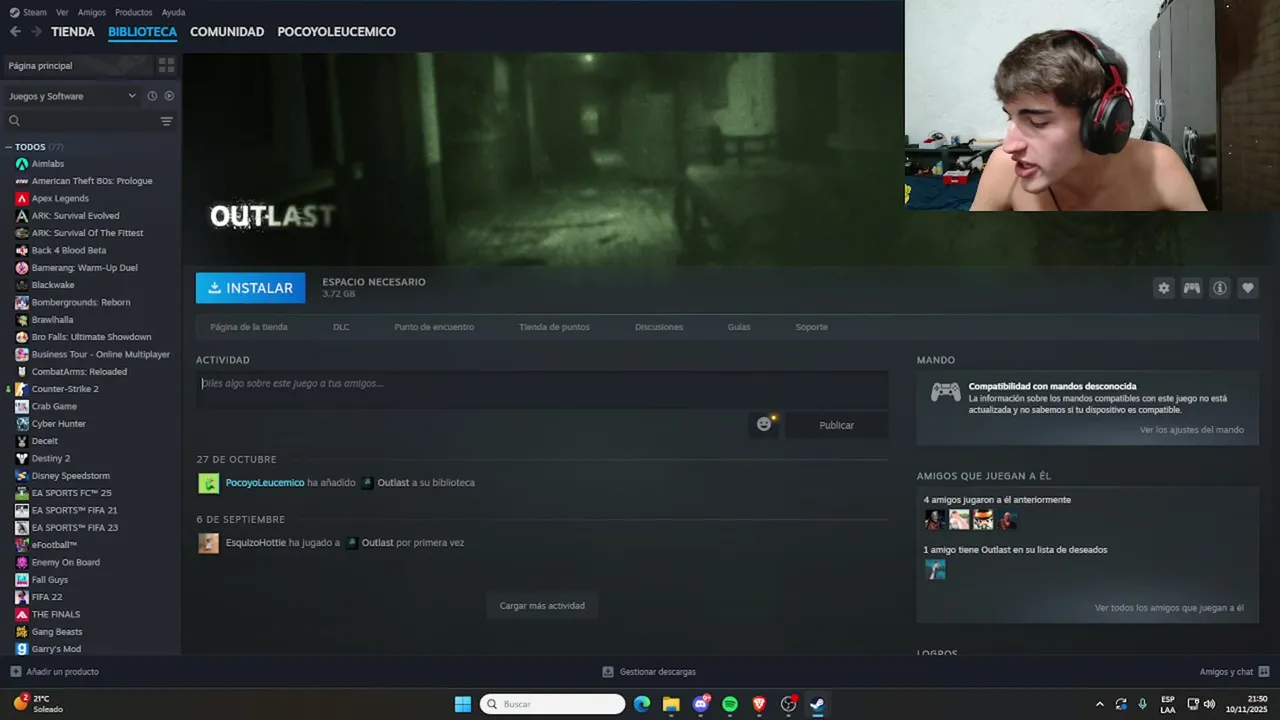Open POCOYOLEUCEMICO profile section
The height and width of the screenshot is (720, 1280).
click(x=337, y=32)
